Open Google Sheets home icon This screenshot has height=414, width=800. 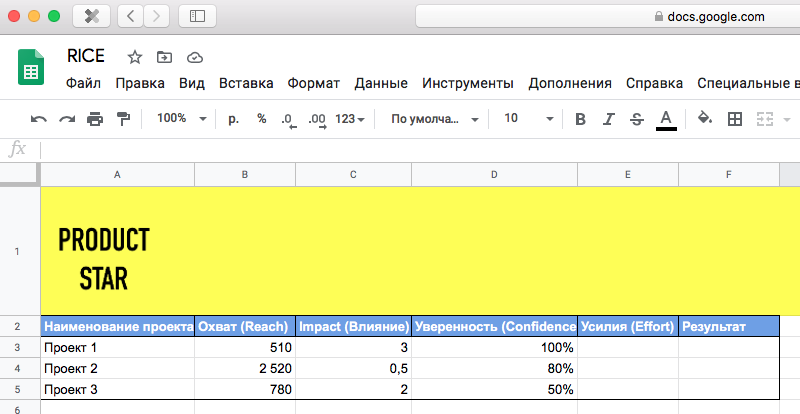31,67
